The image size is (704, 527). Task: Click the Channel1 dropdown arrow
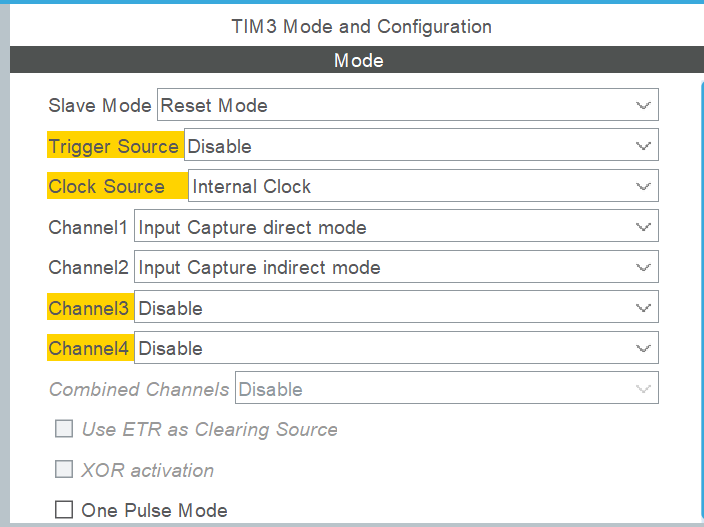pyautogui.click(x=643, y=227)
